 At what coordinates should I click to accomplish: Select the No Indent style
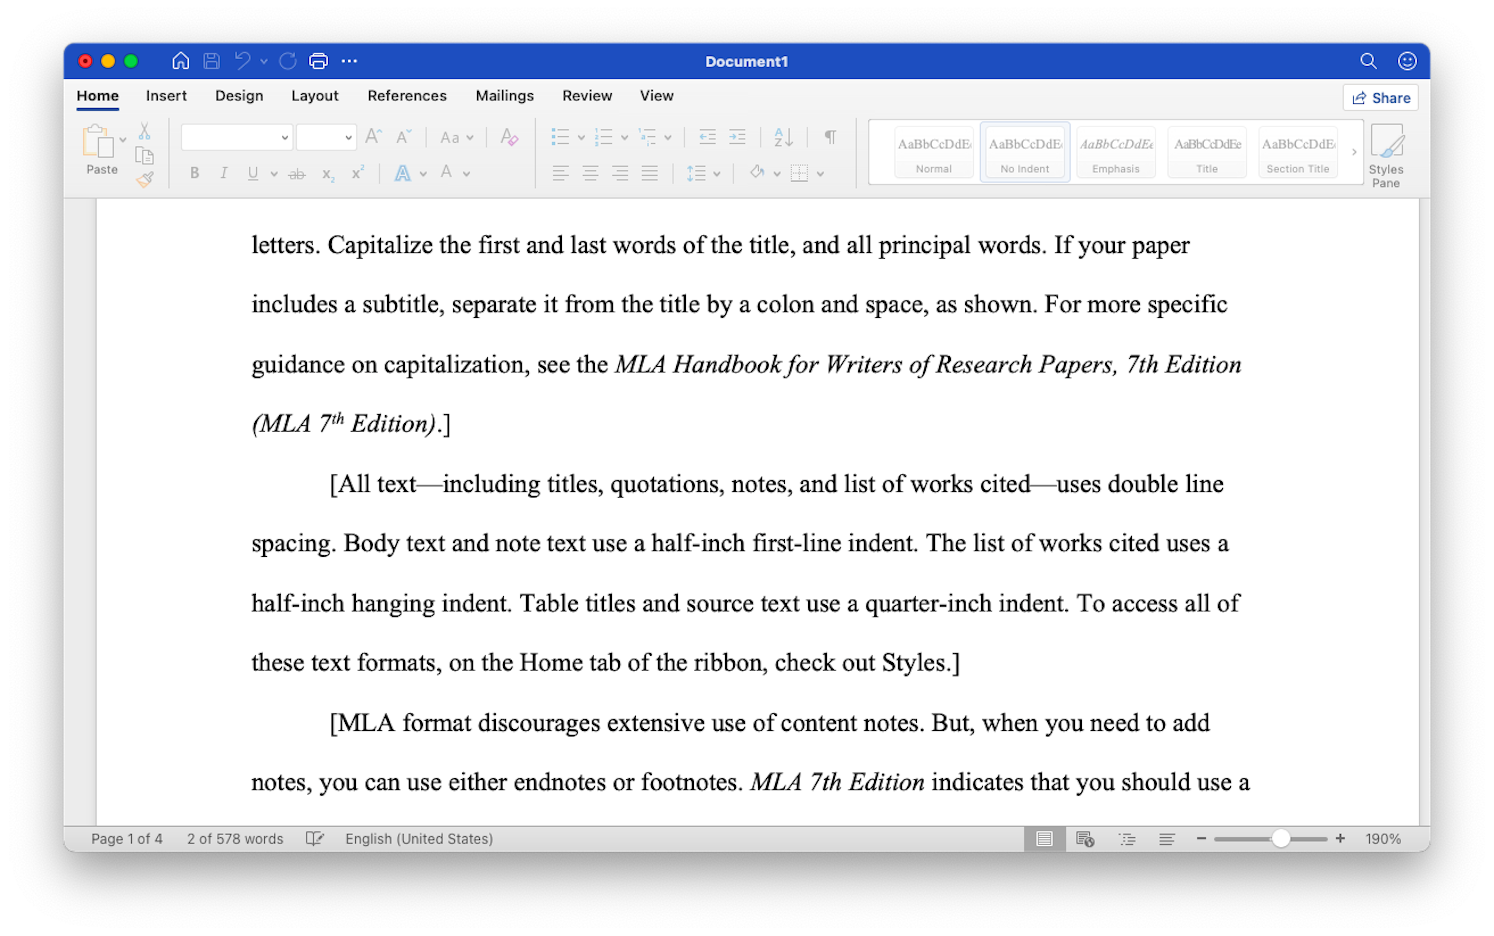[1024, 151]
